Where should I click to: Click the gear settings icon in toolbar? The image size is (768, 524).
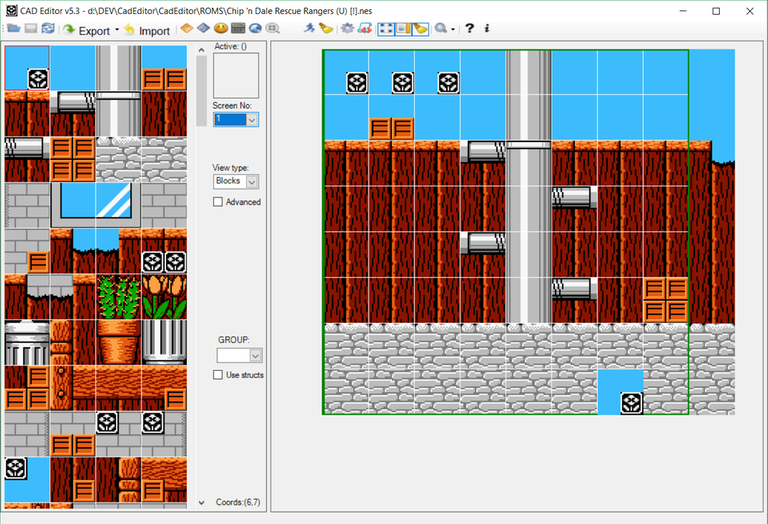pos(347,30)
